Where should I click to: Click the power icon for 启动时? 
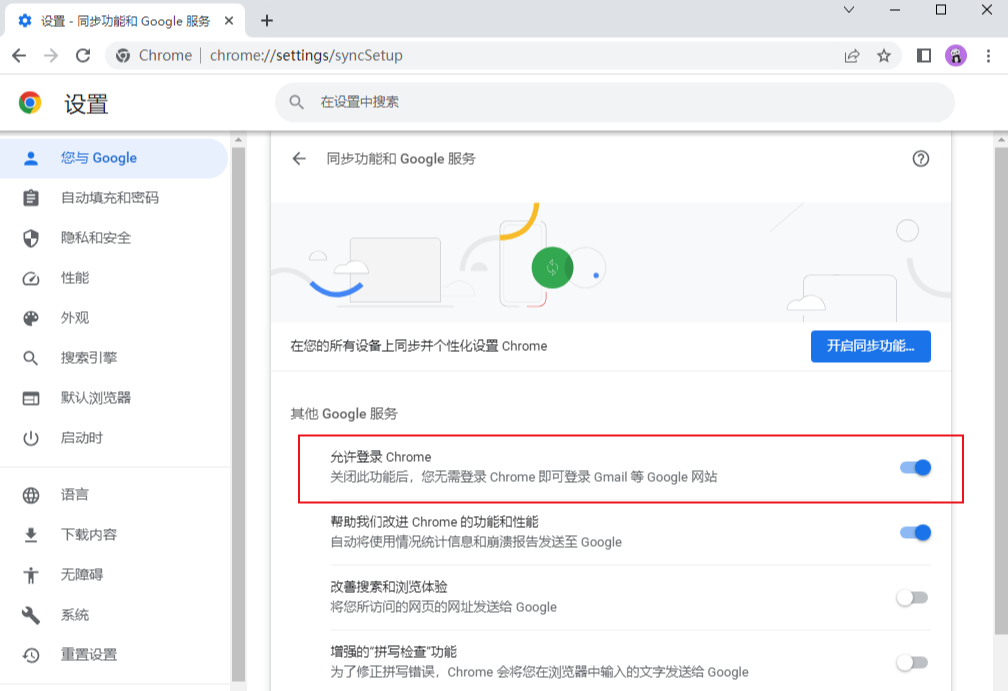click(31, 438)
